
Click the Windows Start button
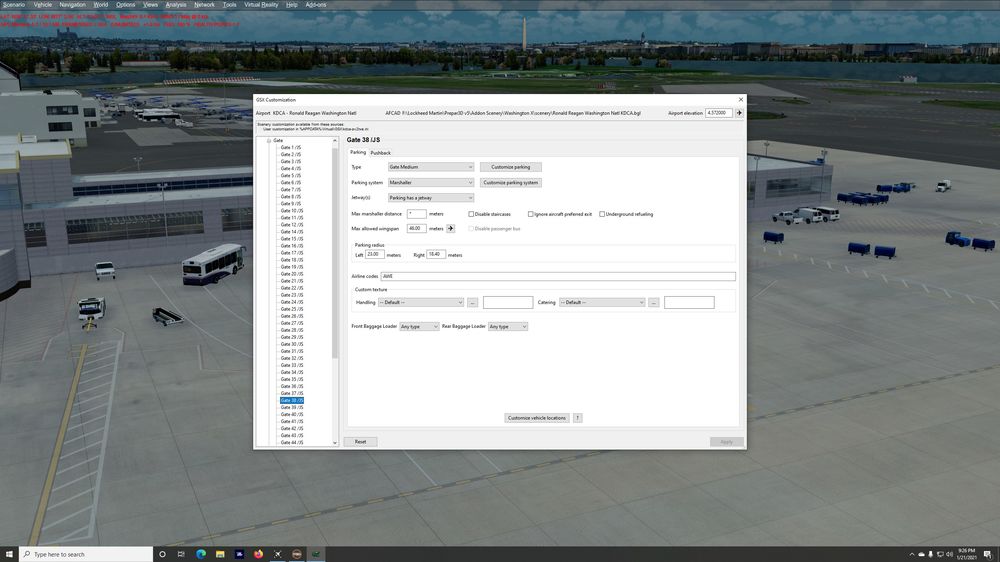click(10, 554)
